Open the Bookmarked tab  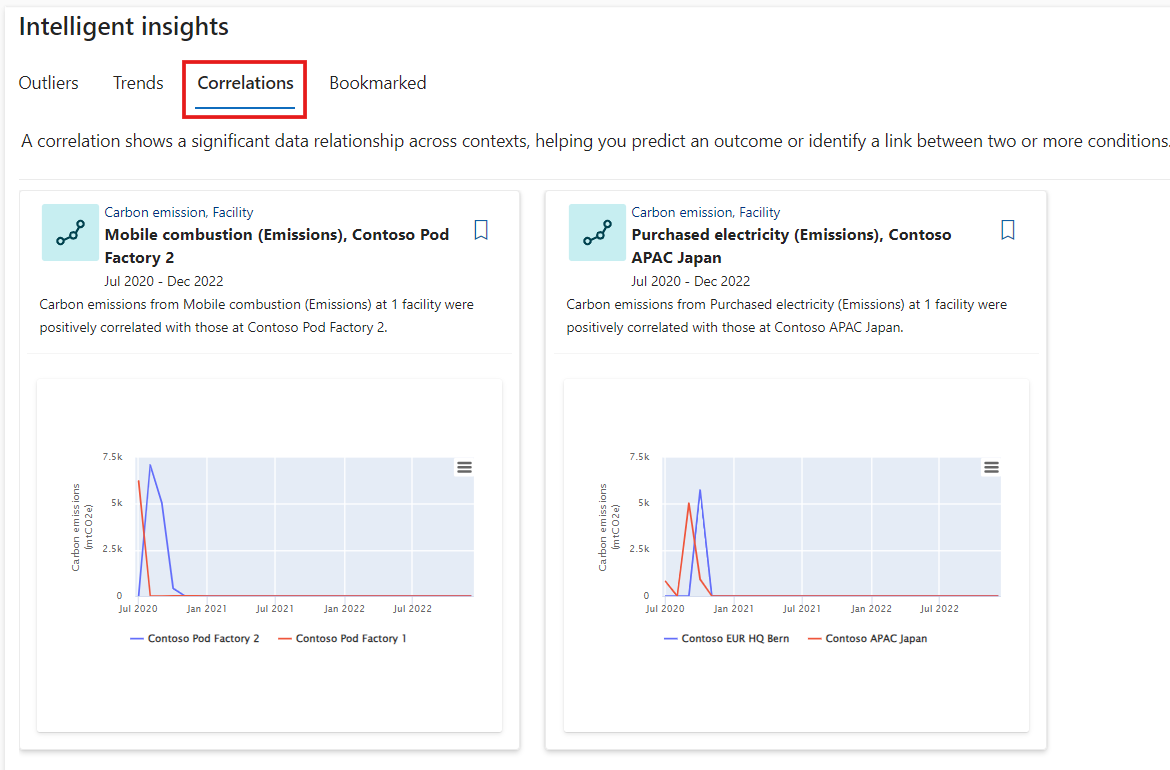tap(378, 83)
